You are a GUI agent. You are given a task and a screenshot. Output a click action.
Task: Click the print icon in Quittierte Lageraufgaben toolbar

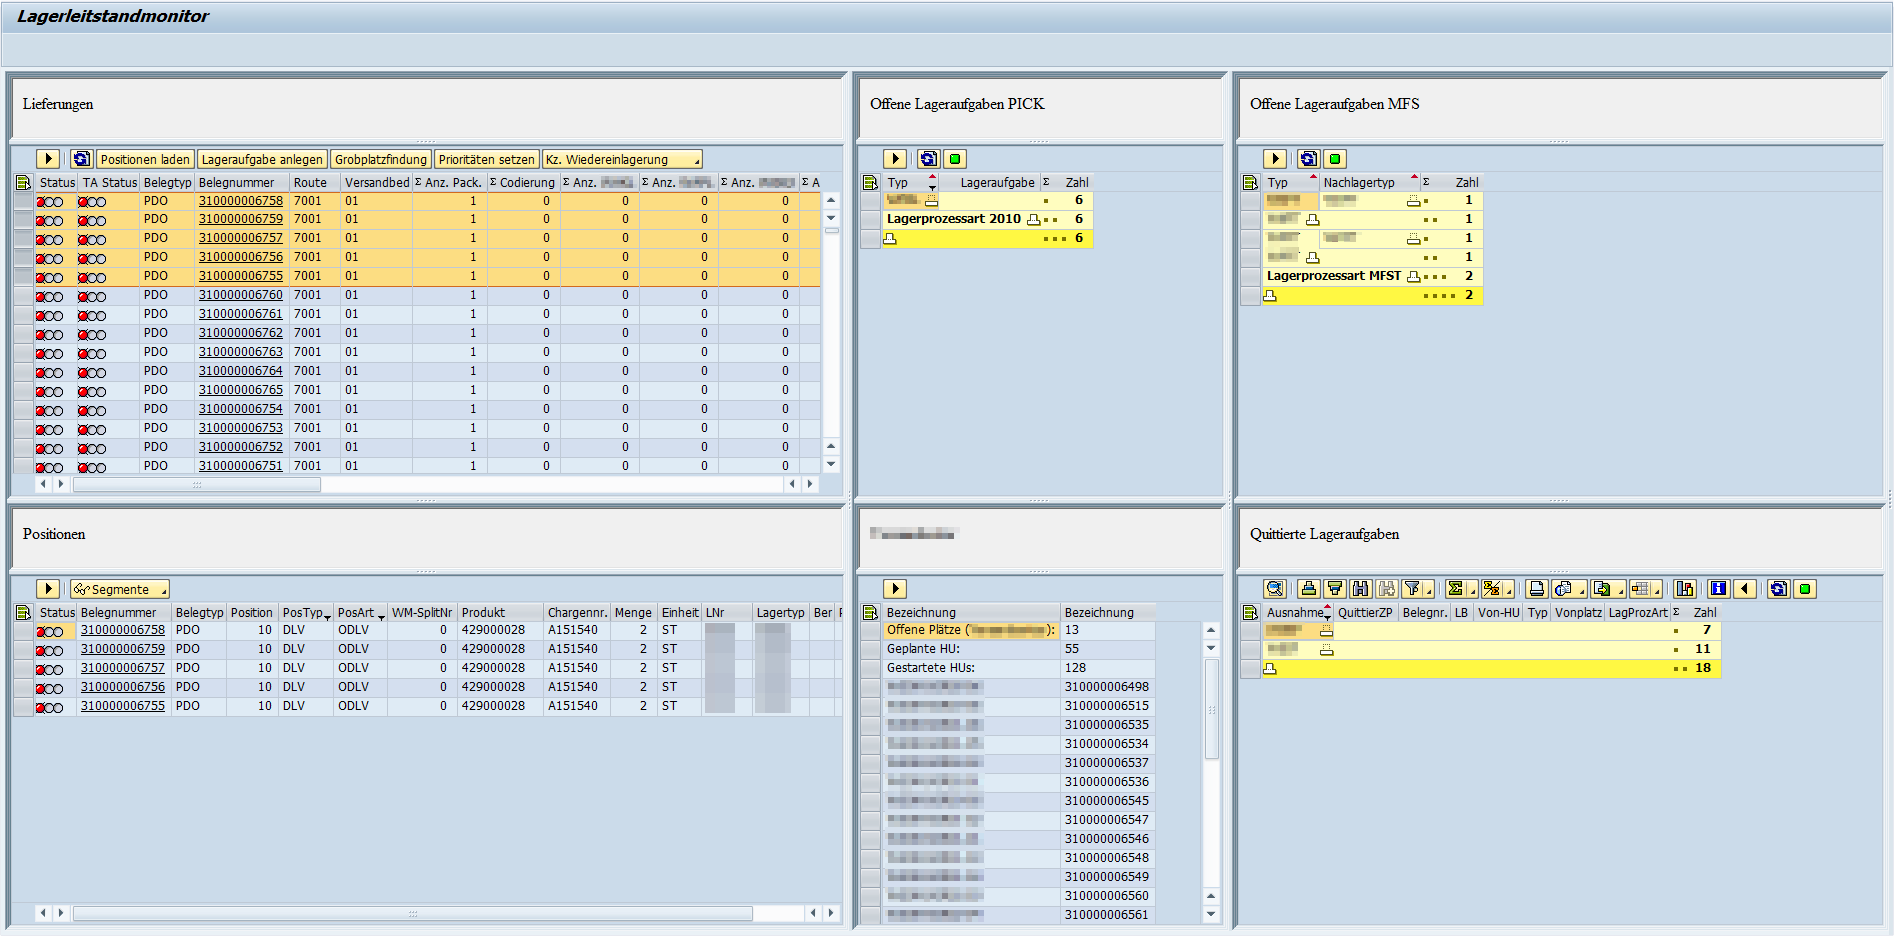coord(1537,589)
